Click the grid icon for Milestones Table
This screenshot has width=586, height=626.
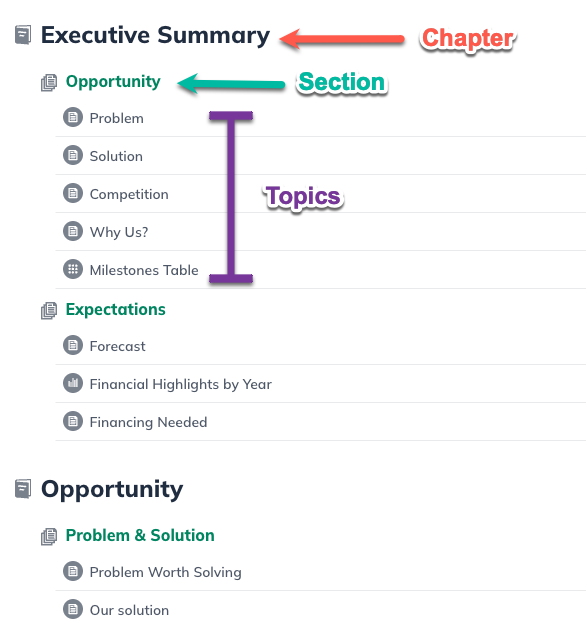coord(73,269)
